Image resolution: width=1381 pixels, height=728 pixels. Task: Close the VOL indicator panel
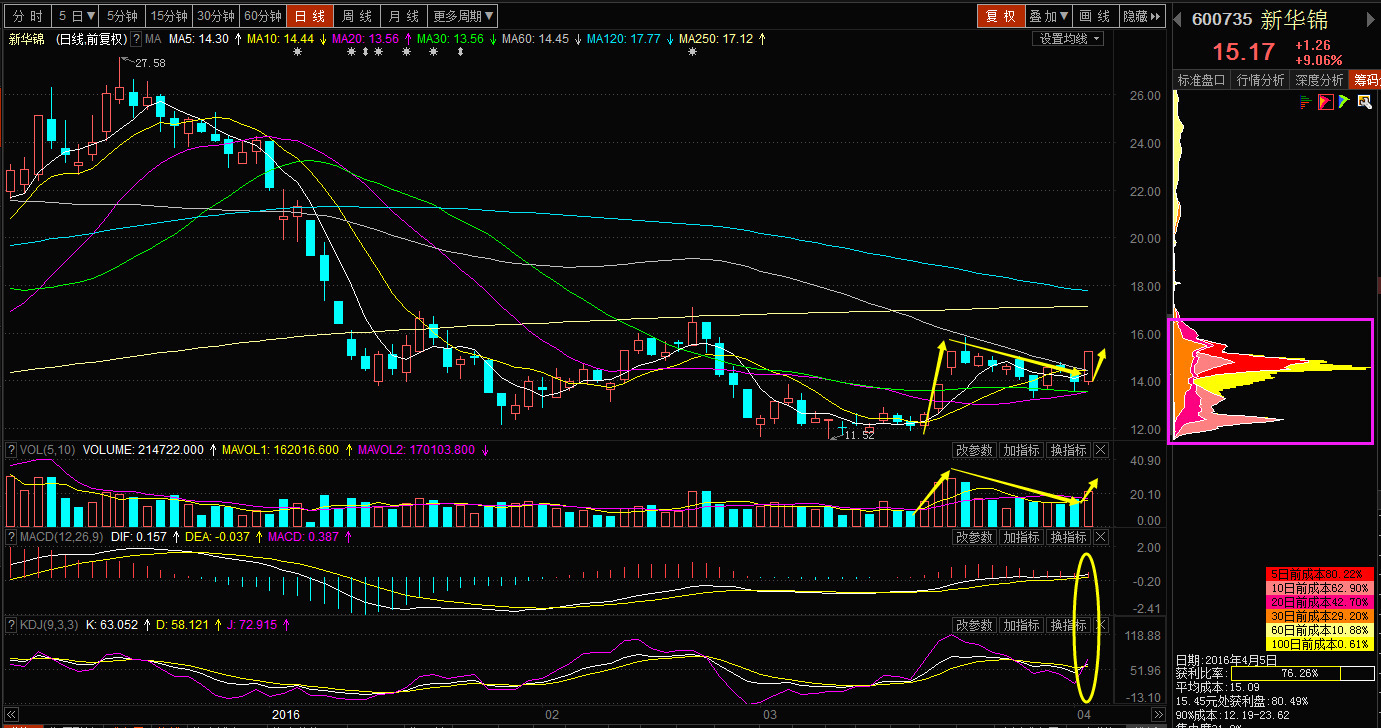(1101, 451)
